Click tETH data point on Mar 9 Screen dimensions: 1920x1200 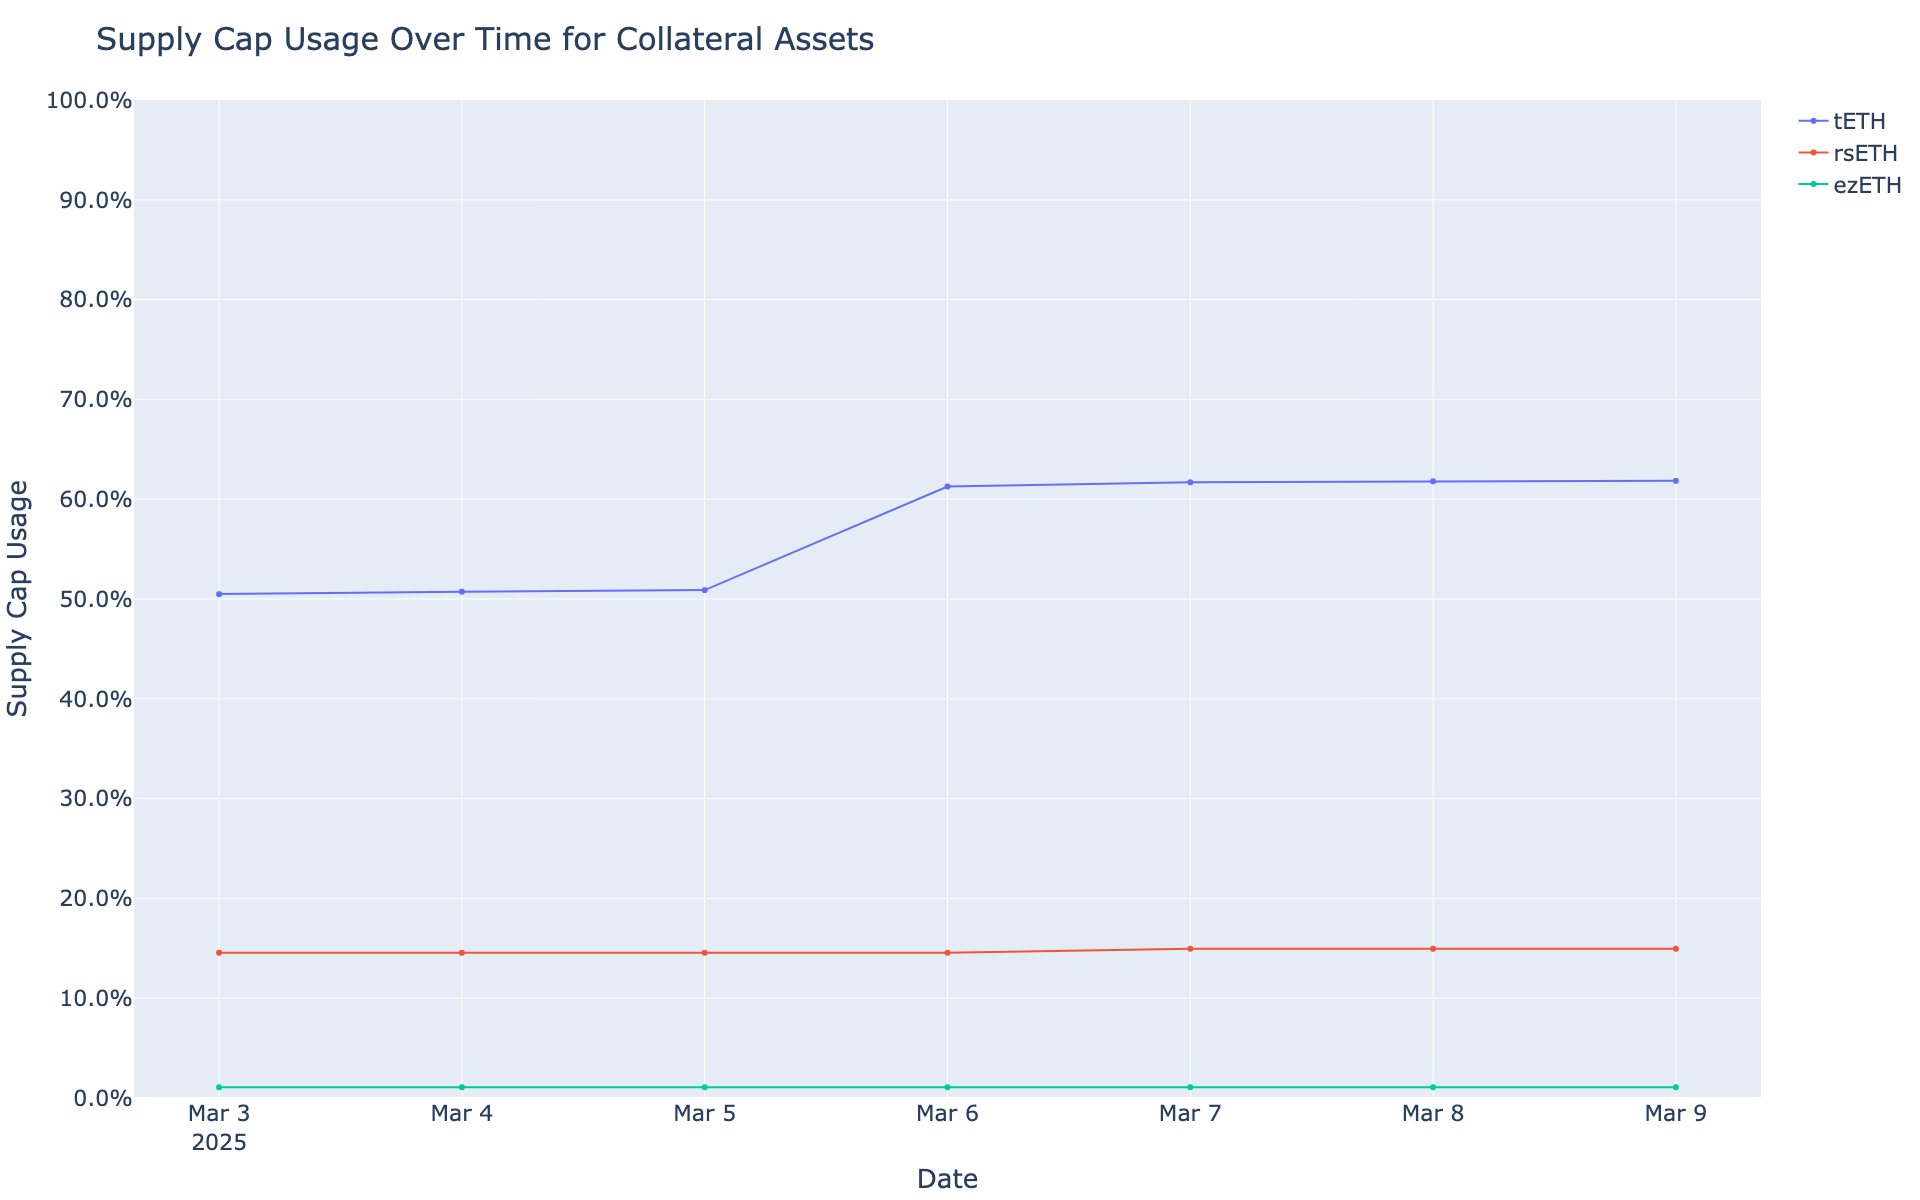pos(1676,481)
